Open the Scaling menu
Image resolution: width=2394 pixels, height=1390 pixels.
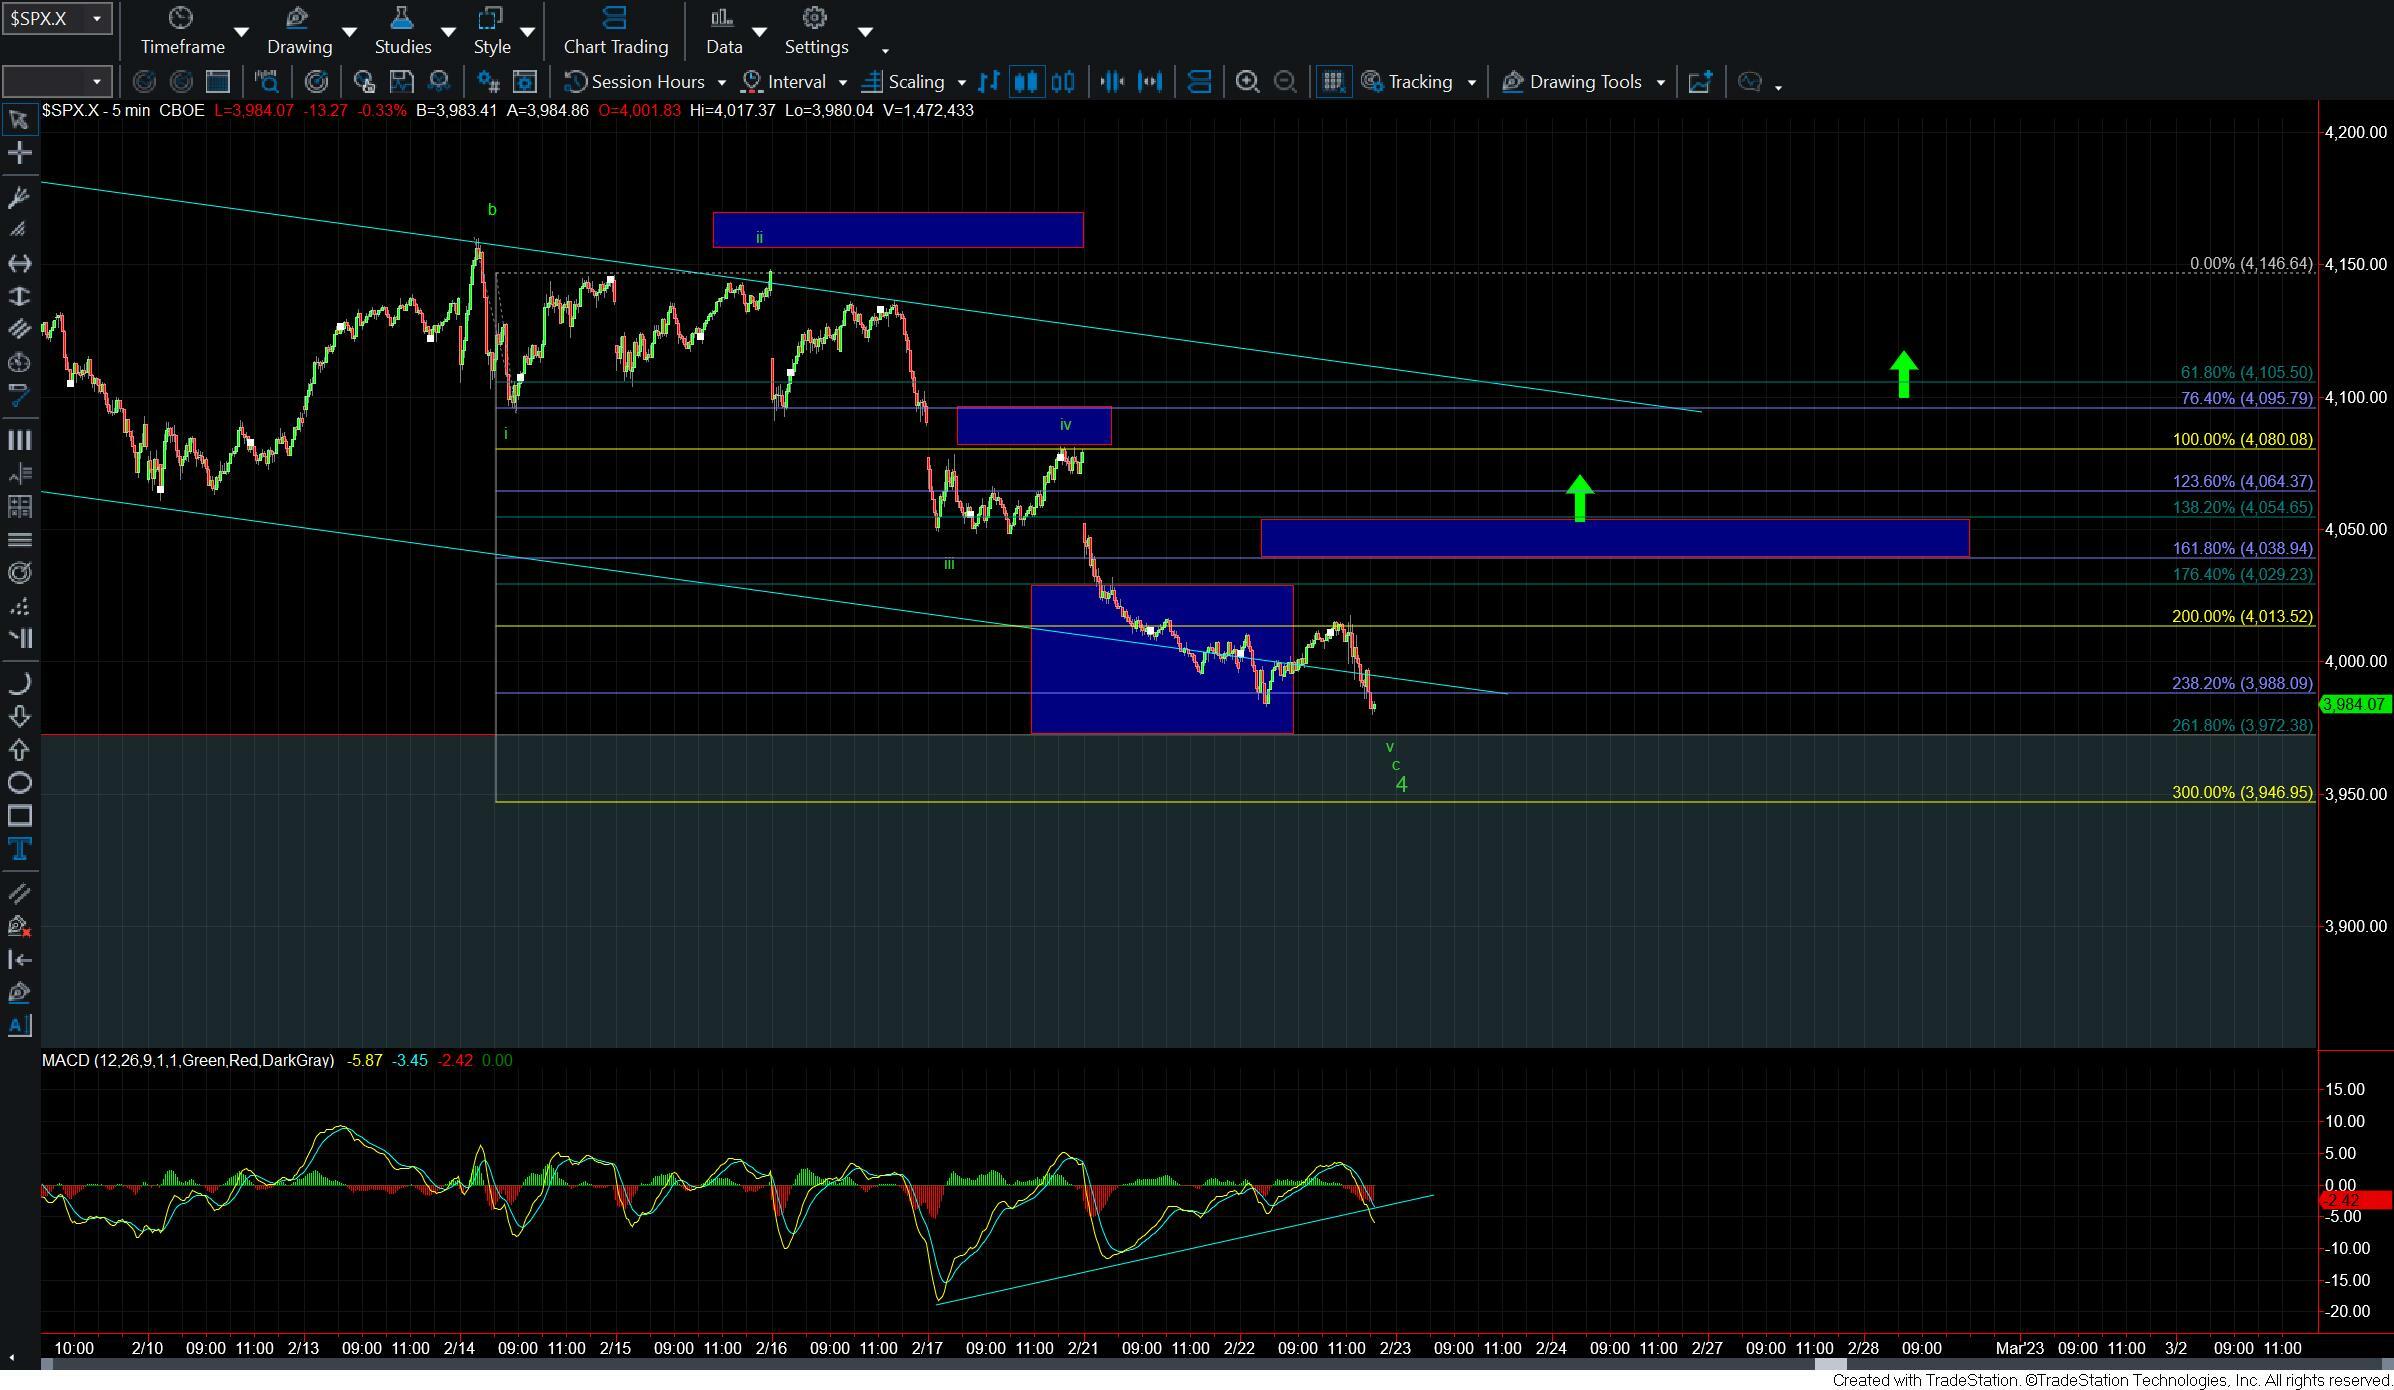click(915, 82)
